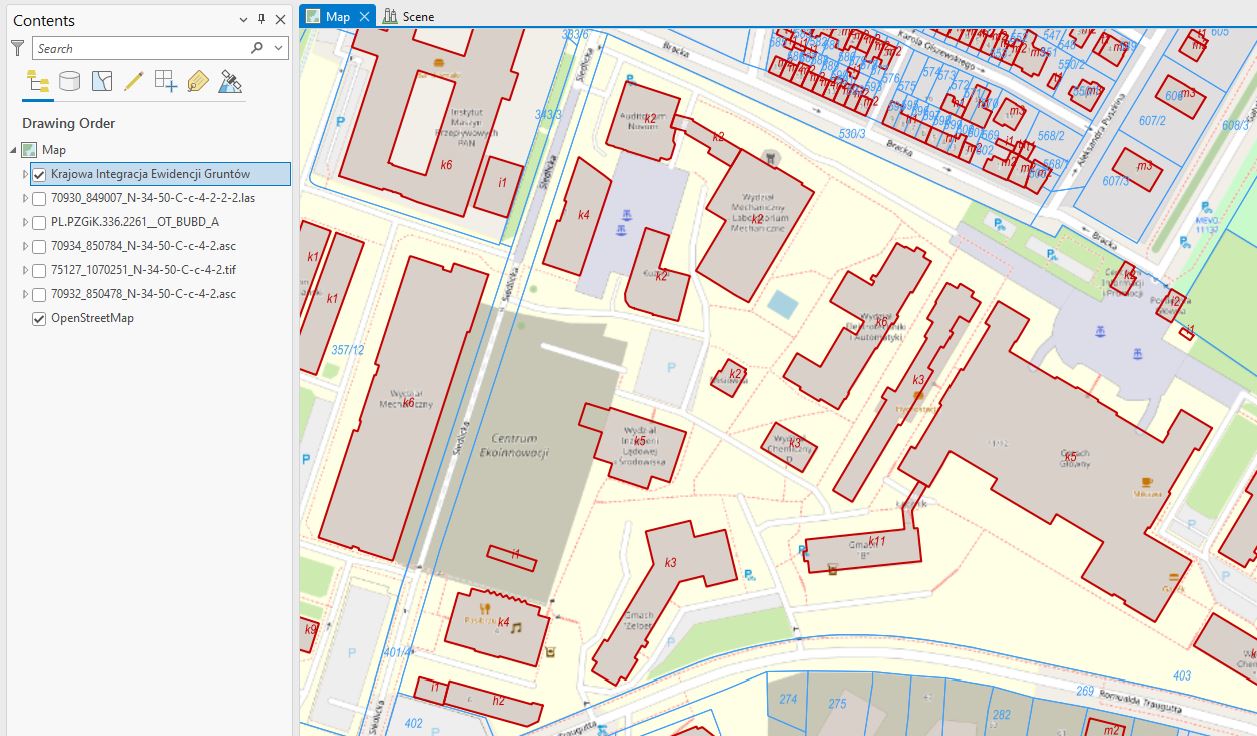Choose List By Labeling tag icon
This screenshot has height=736, width=1257.
tap(197, 82)
